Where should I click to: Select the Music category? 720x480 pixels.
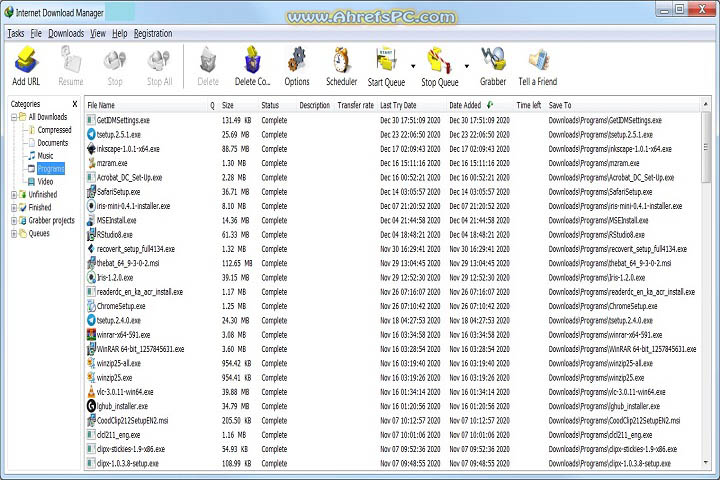pos(45,156)
